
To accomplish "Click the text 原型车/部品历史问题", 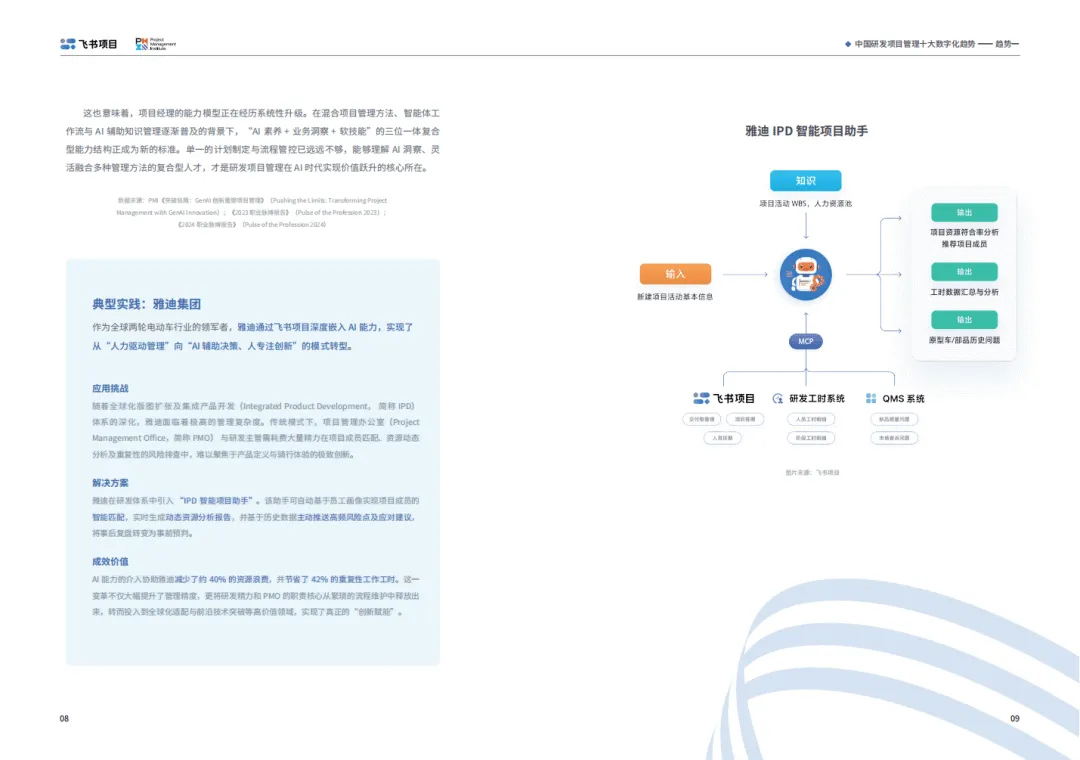I will tap(964, 340).
